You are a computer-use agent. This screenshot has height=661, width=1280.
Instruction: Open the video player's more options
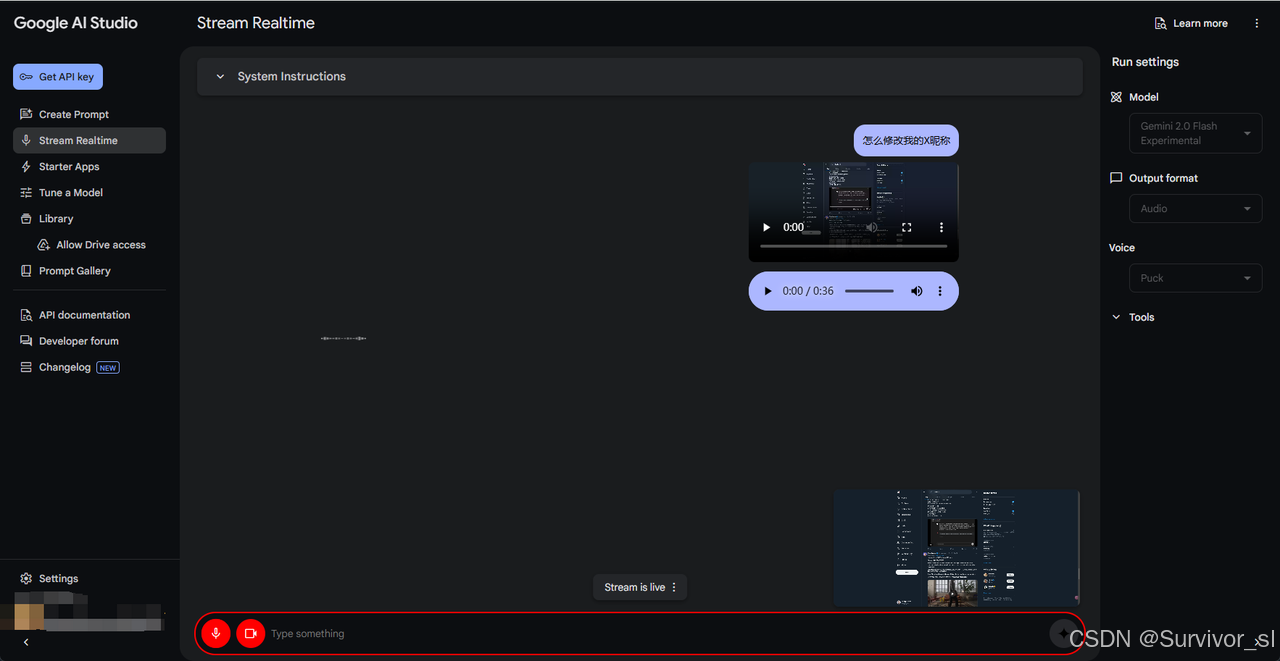click(x=941, y=227)
